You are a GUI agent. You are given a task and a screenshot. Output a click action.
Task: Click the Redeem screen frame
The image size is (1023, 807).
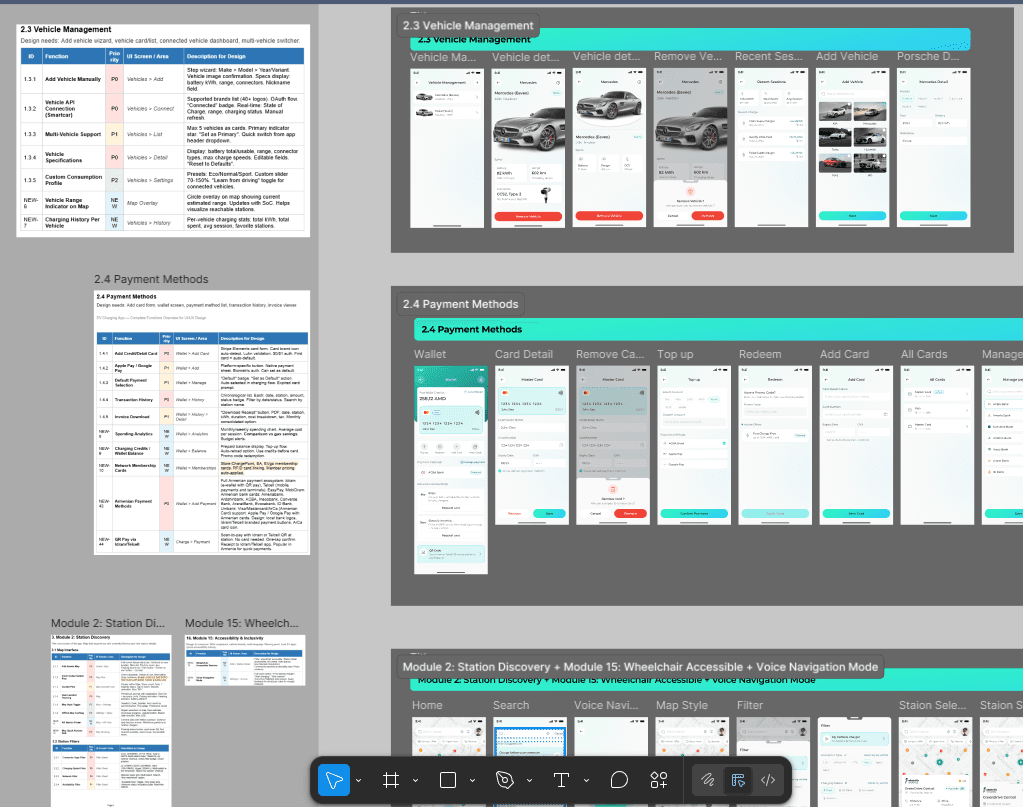click(x=775, y=445)
